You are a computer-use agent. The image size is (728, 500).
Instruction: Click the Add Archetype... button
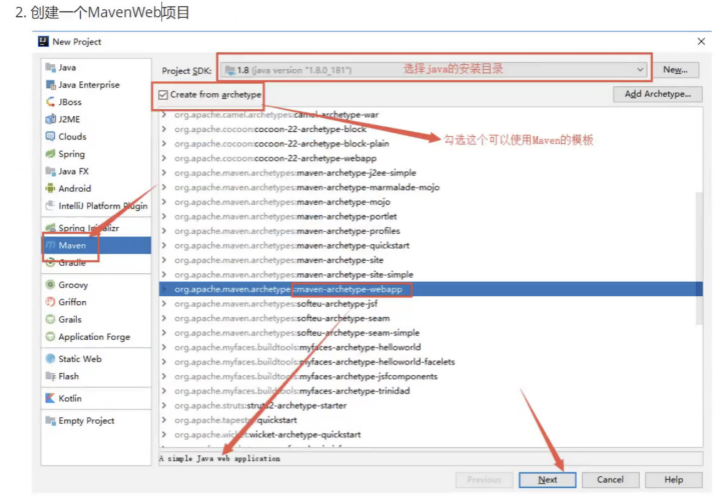pyautogui.click(x=657, y=94)
